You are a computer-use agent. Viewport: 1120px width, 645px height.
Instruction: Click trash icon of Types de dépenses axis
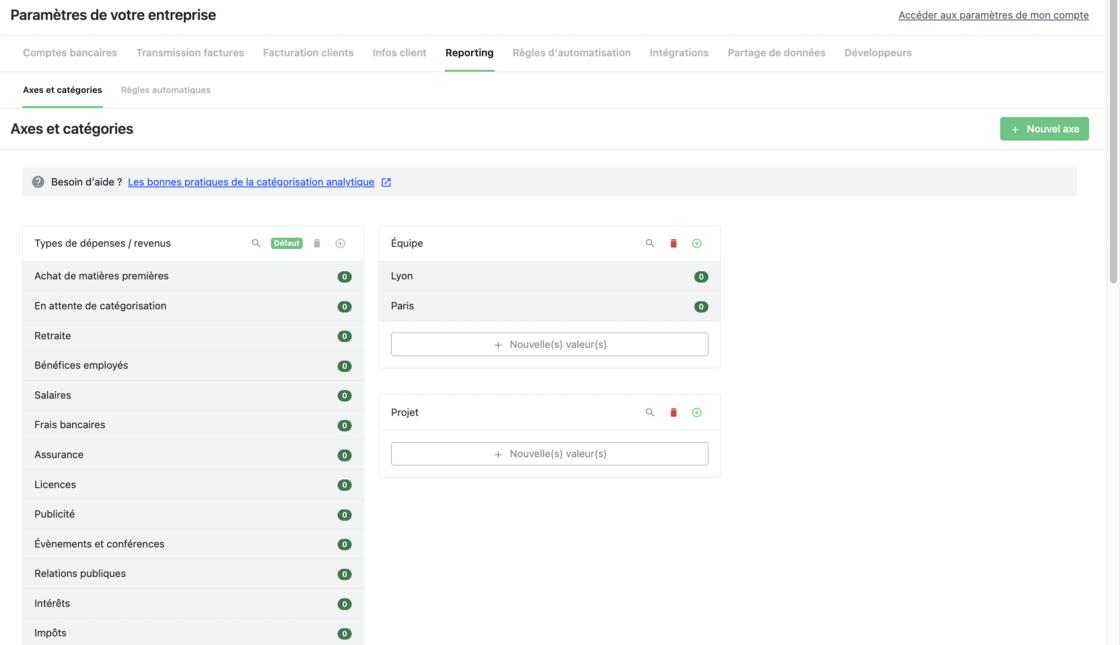[x=317, y=244]
